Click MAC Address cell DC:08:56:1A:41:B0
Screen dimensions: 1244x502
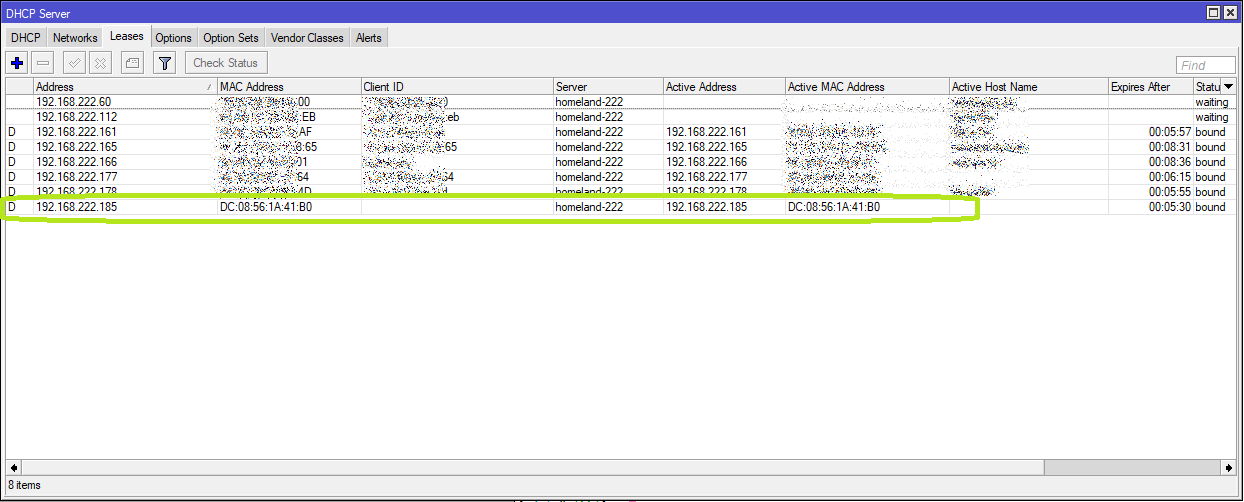(266, 207)
